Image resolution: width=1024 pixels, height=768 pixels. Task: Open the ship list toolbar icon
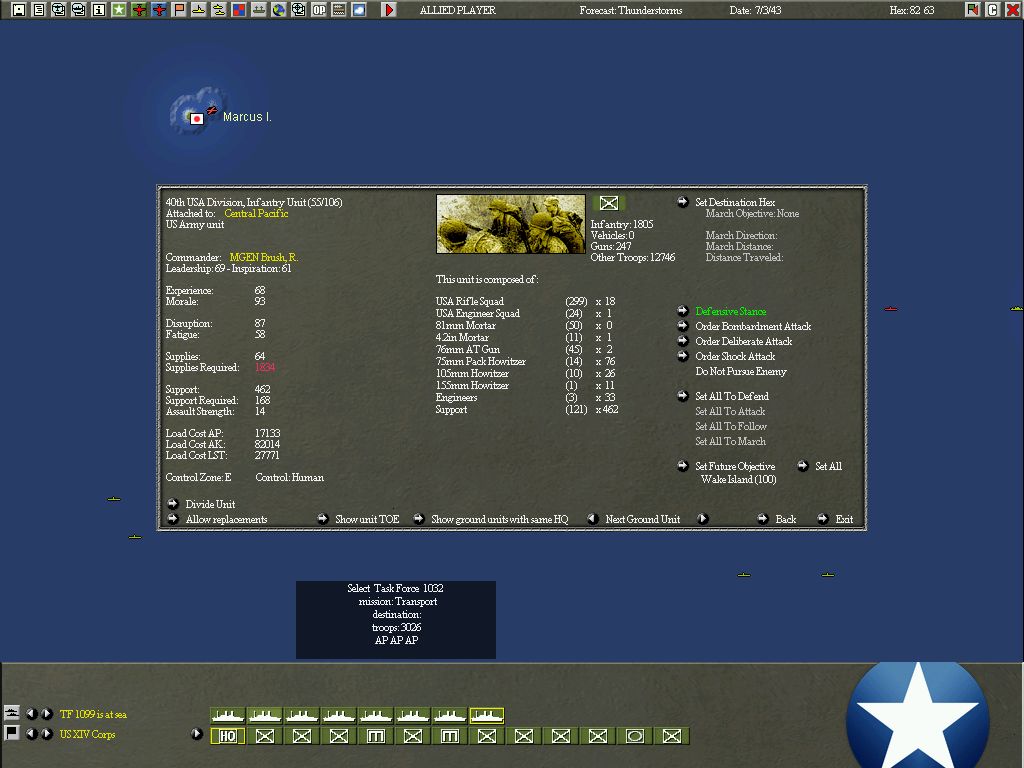(x=79, y=10)
